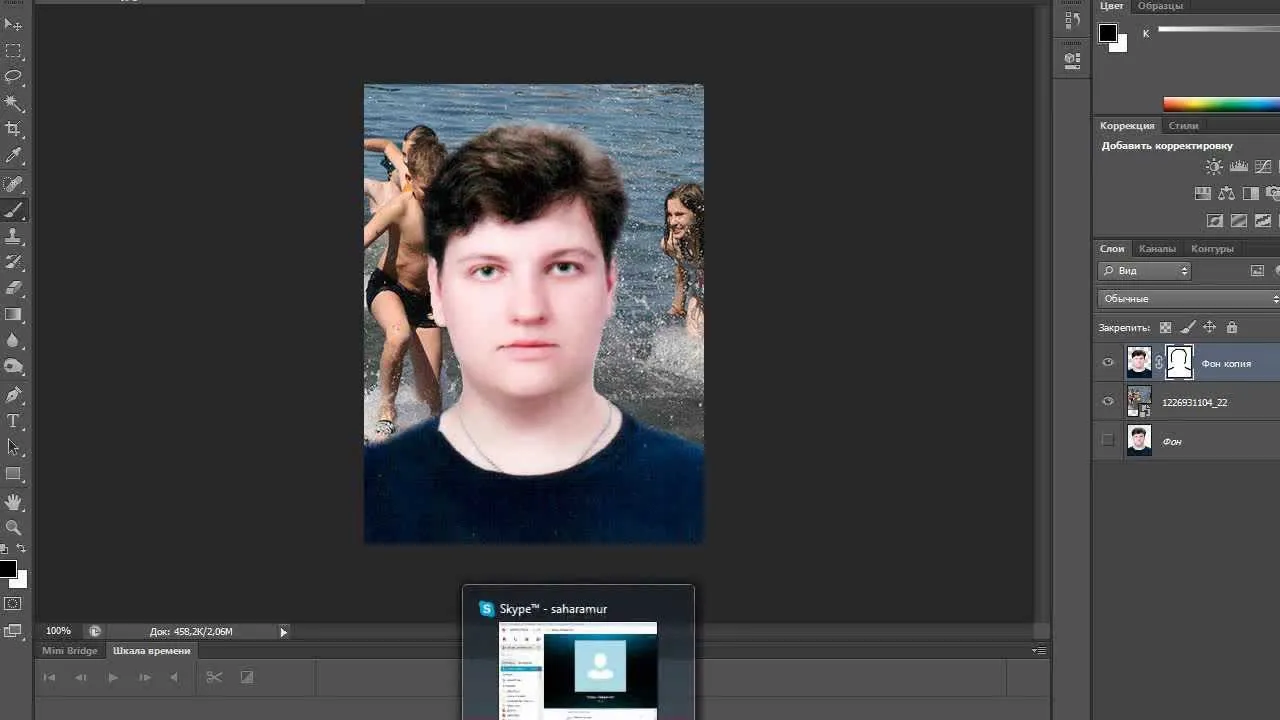1280x720 pixels.
Task: Toggle pixel layer filter icon
Action: 1258,271
